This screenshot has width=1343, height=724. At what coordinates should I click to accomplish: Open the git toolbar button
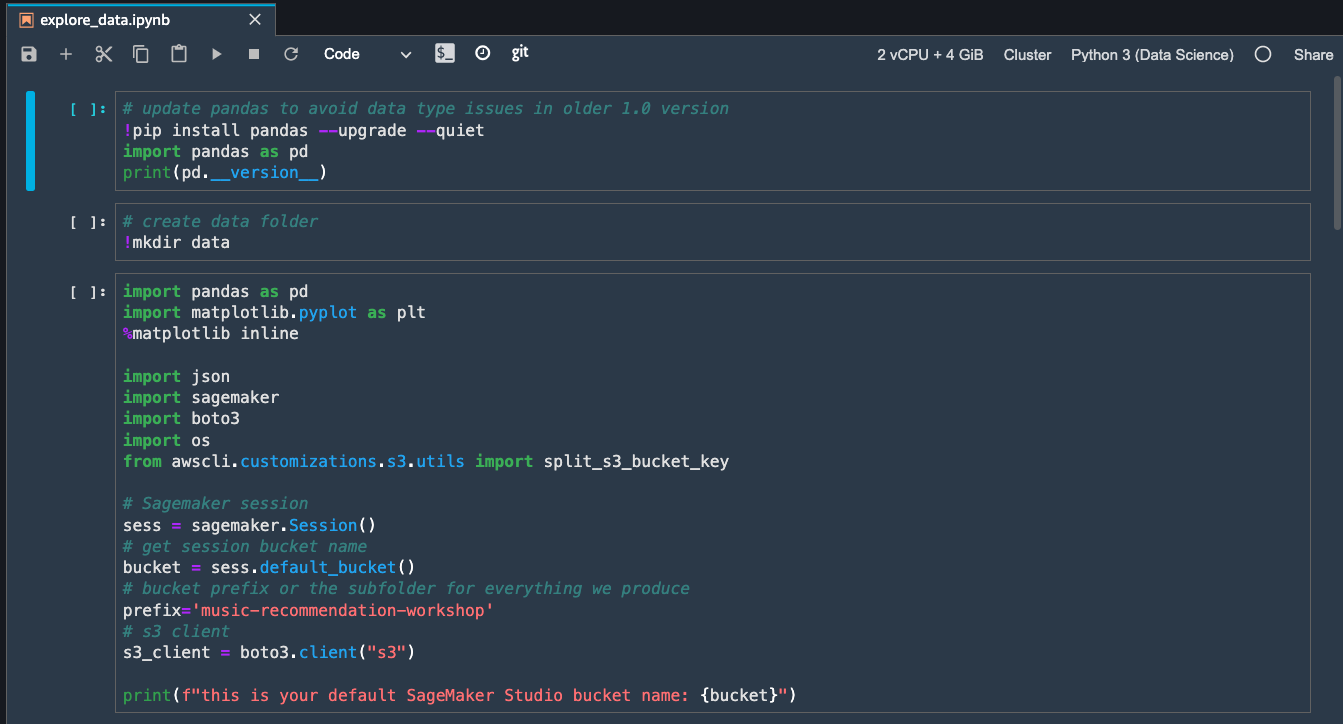pyautogui.click(x=520, y=53)
